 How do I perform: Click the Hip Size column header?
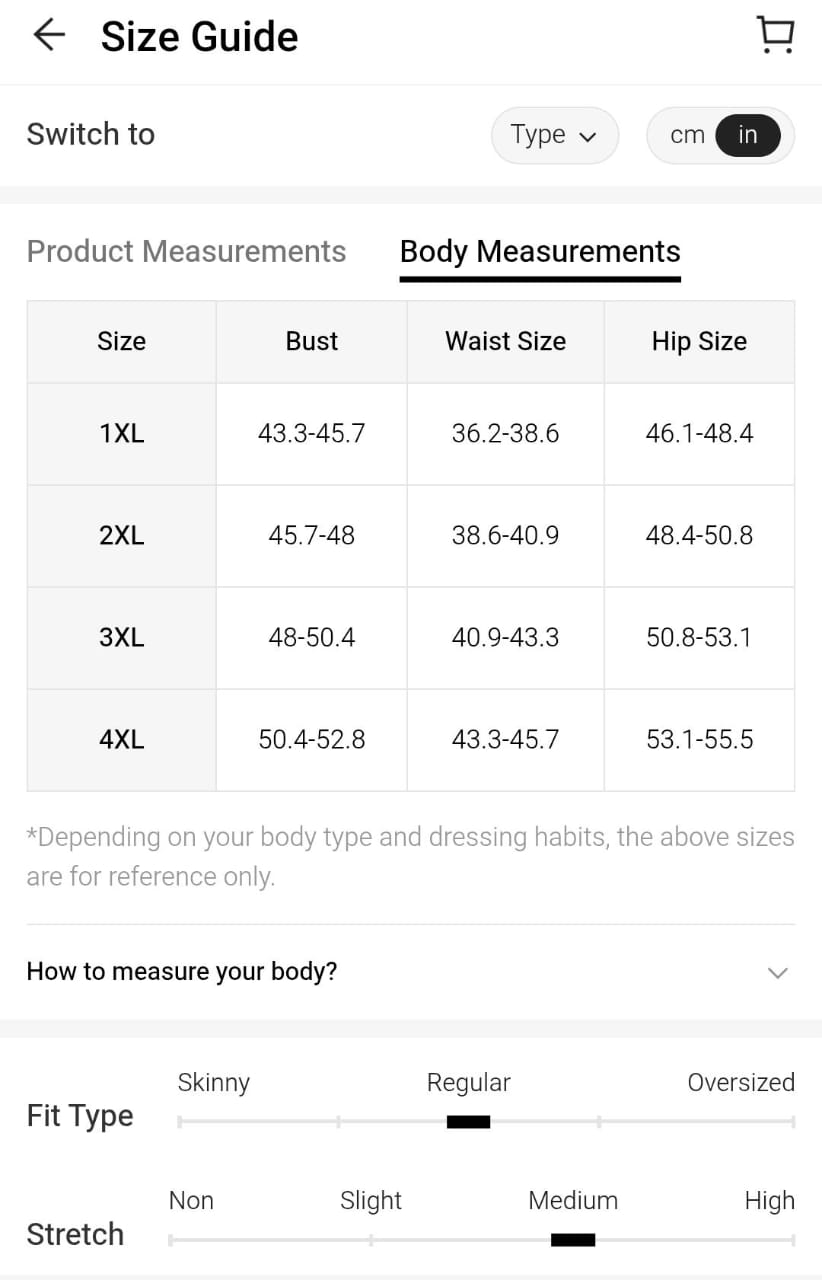pyautogui.click(x=699, y=342)
